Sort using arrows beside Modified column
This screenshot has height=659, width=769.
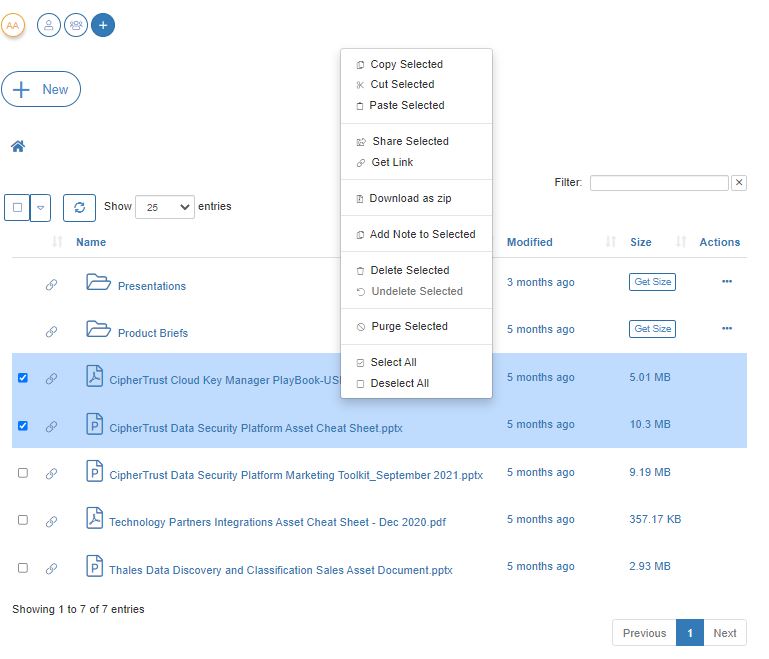click(x=611, y=242)
